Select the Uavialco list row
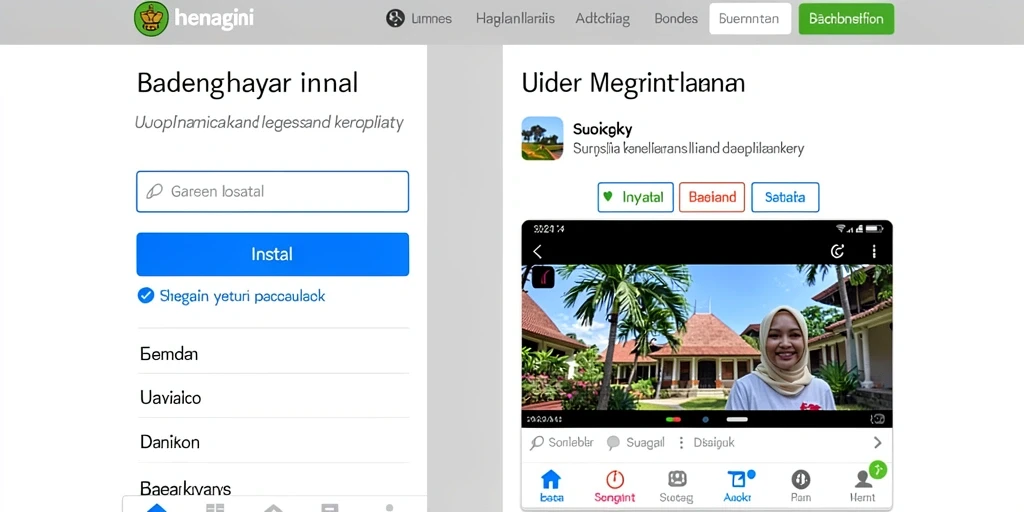 pyautogui.click(x=273, y=397)
